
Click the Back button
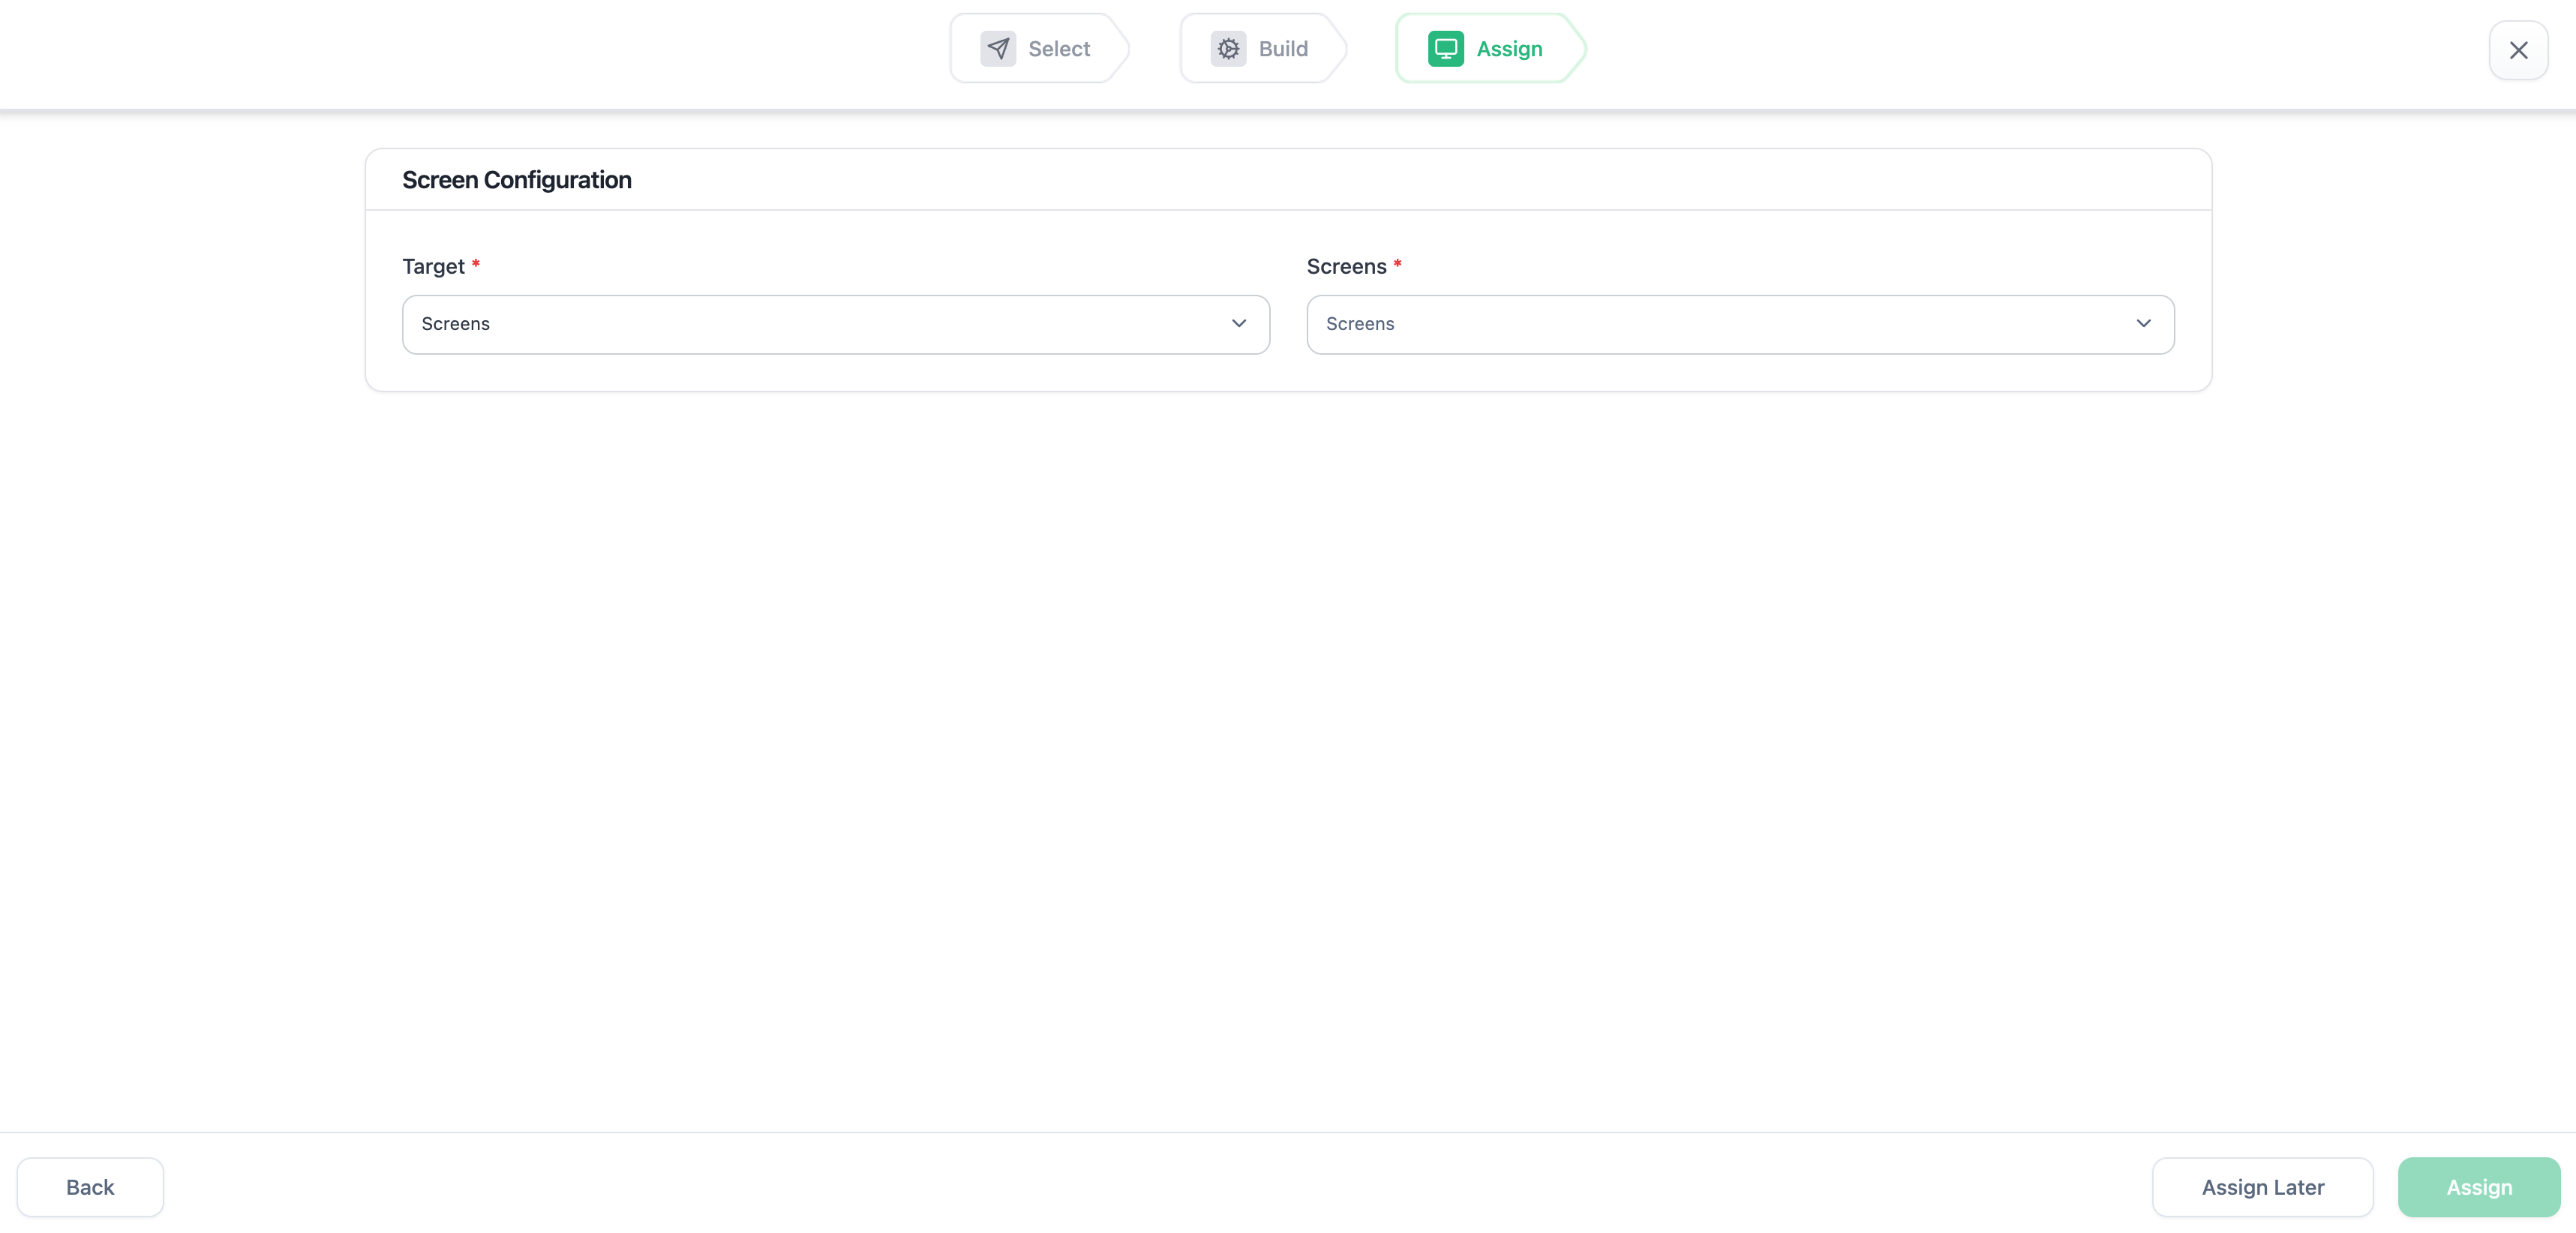(x=90, y=1187)
